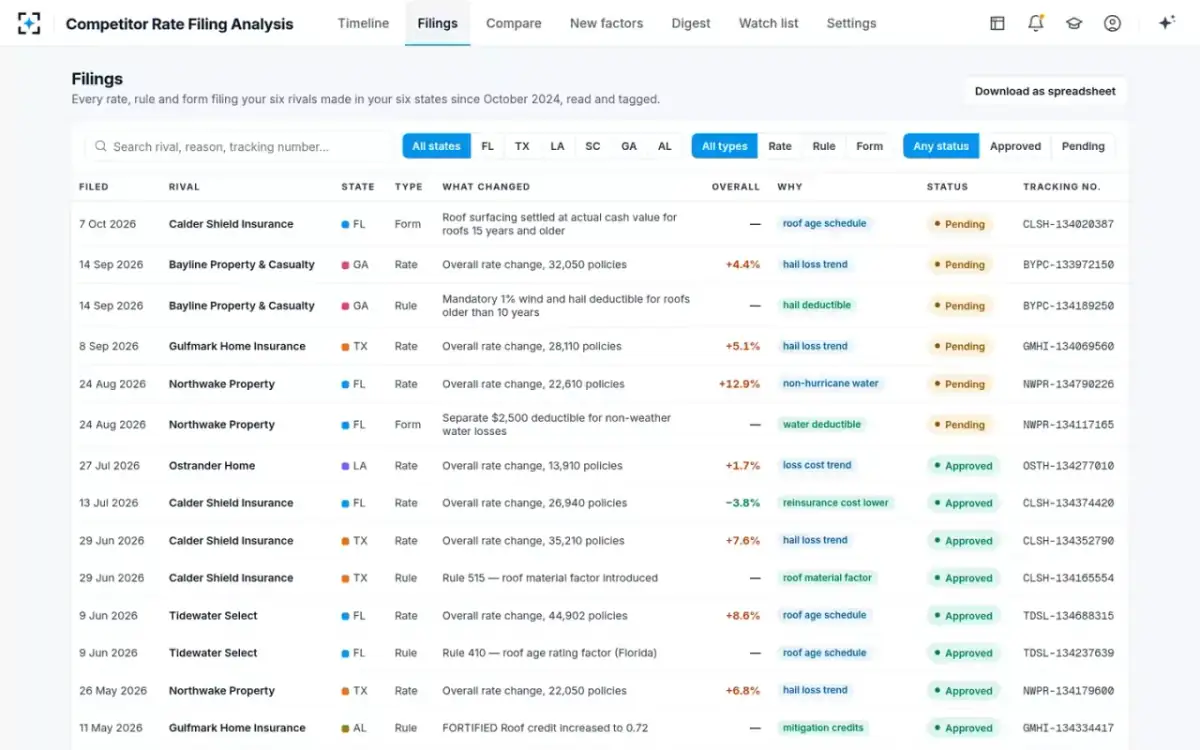
Task: Switch to the Timeline tab
Action: click(x=363, y=23)
